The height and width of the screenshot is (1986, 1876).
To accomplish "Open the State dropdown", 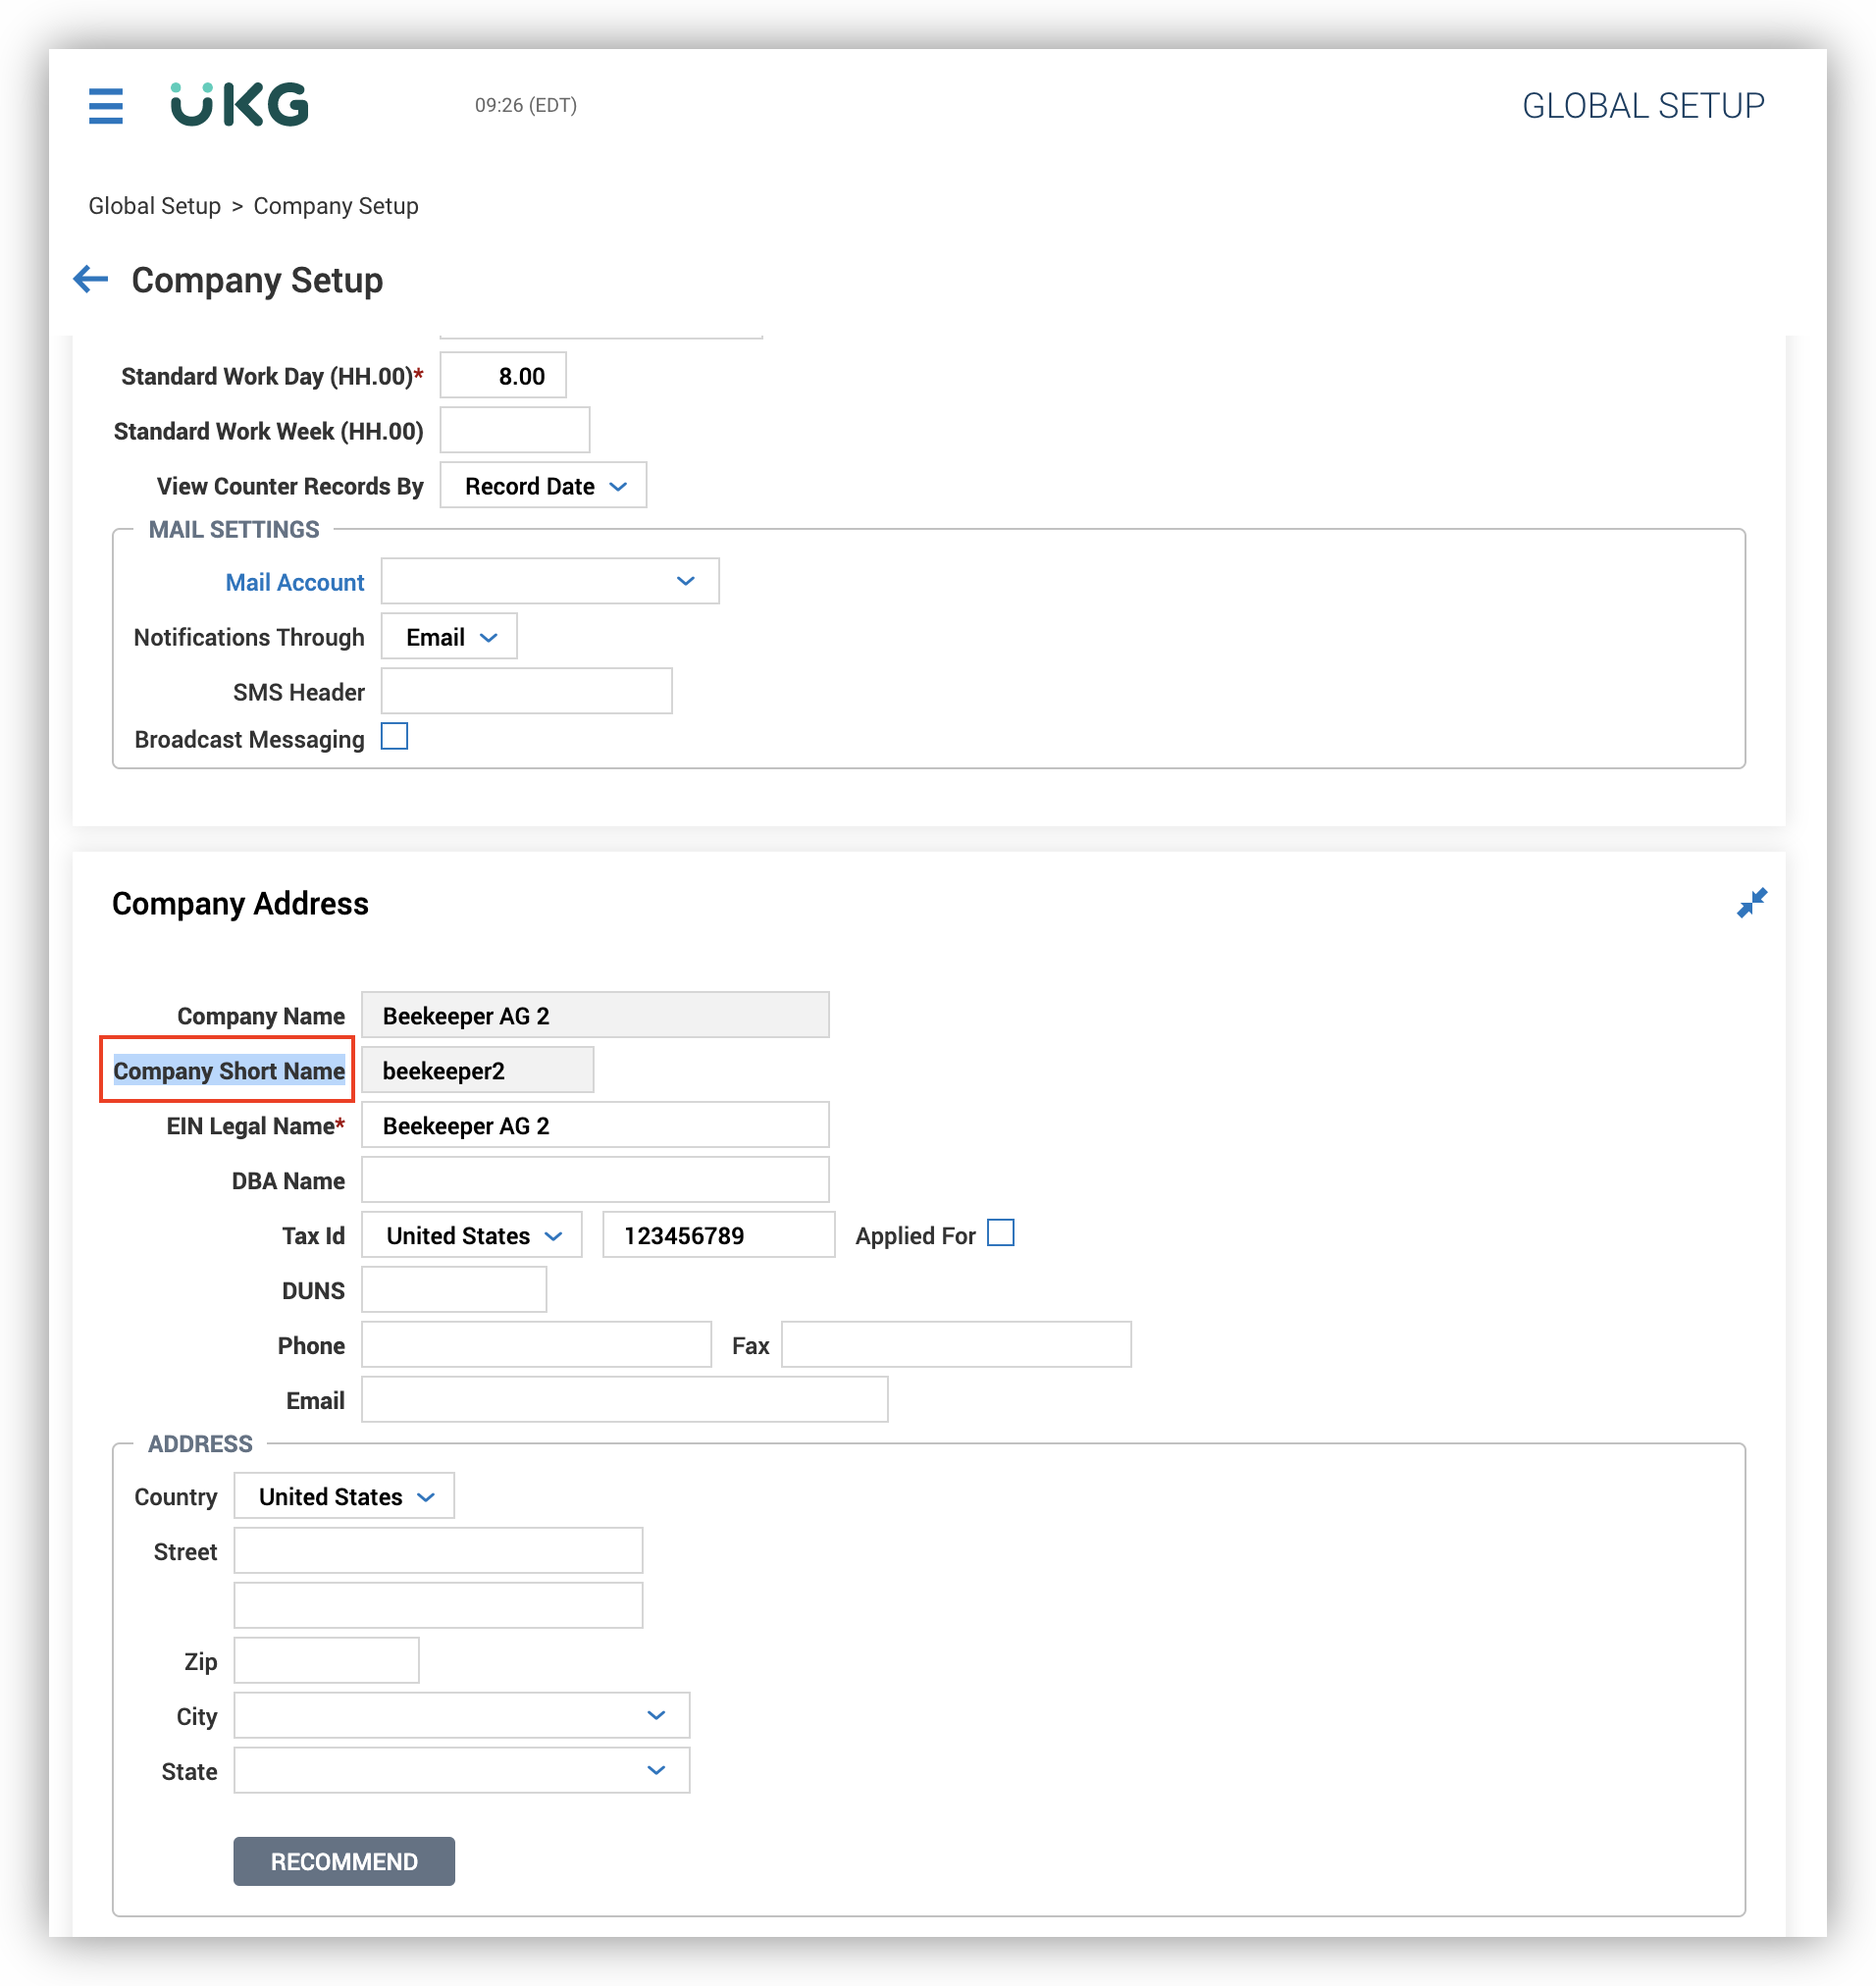I will coord(461,1770).
